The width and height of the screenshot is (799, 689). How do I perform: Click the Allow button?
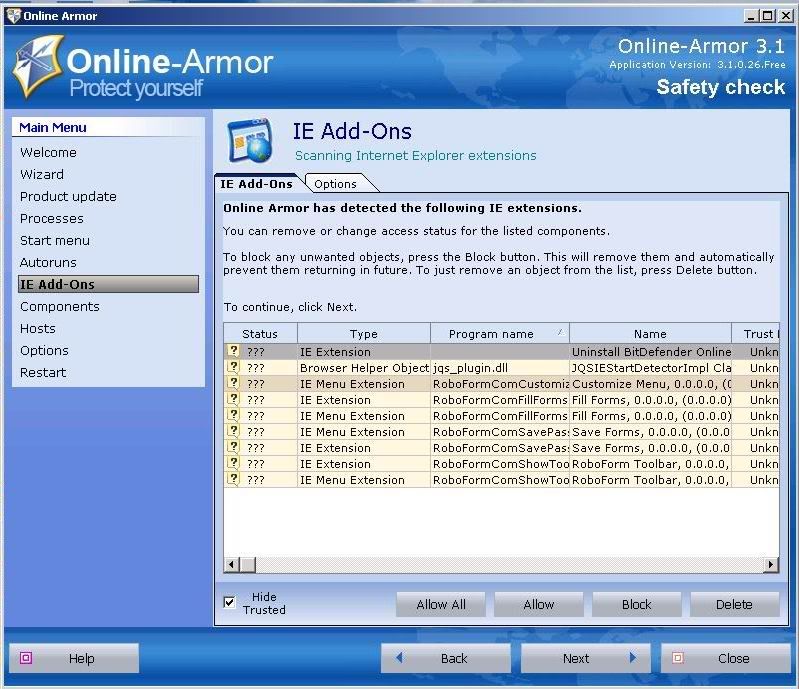pyautogui.click(x=539, y=604)
